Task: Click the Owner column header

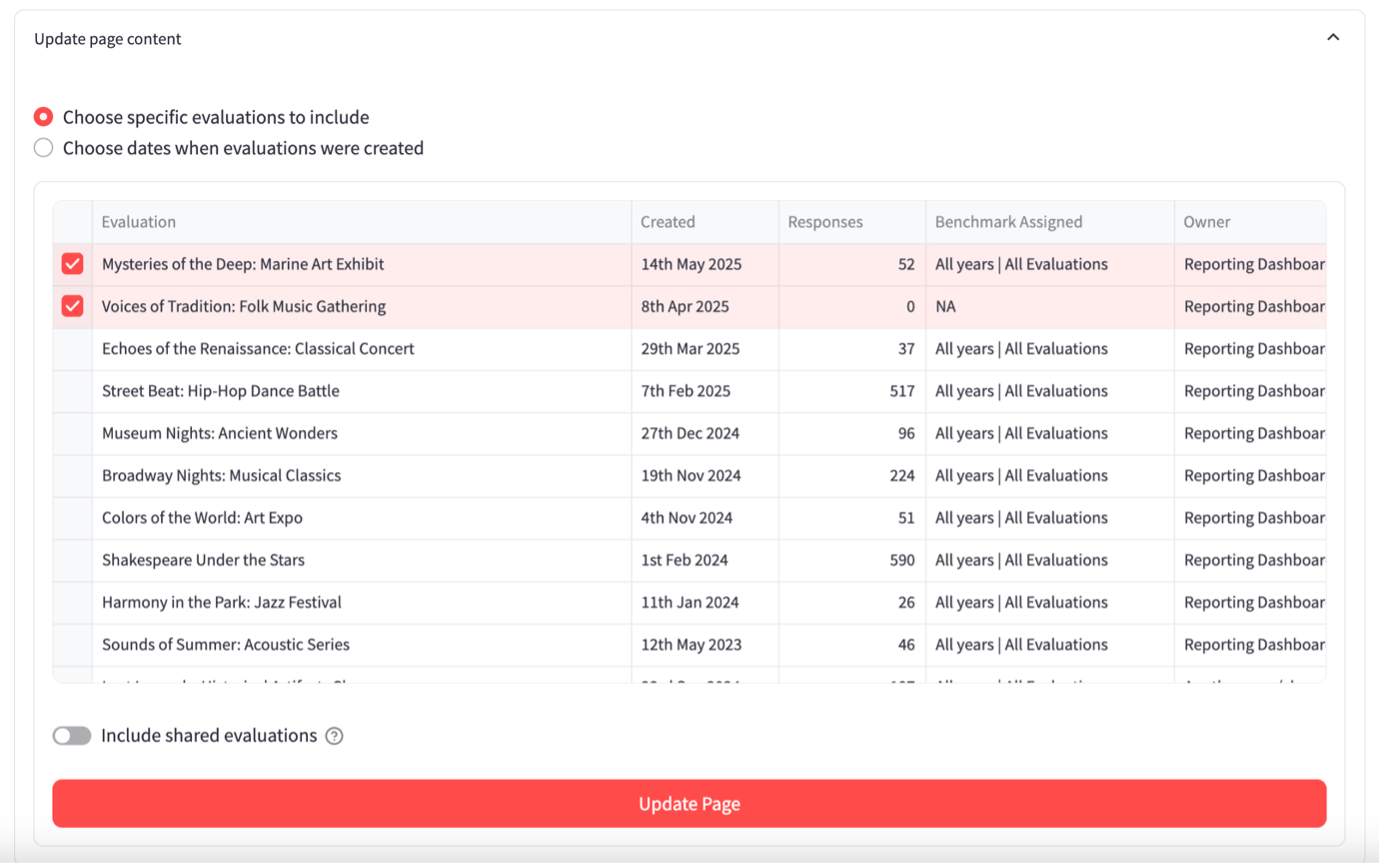Action: 1207,222
